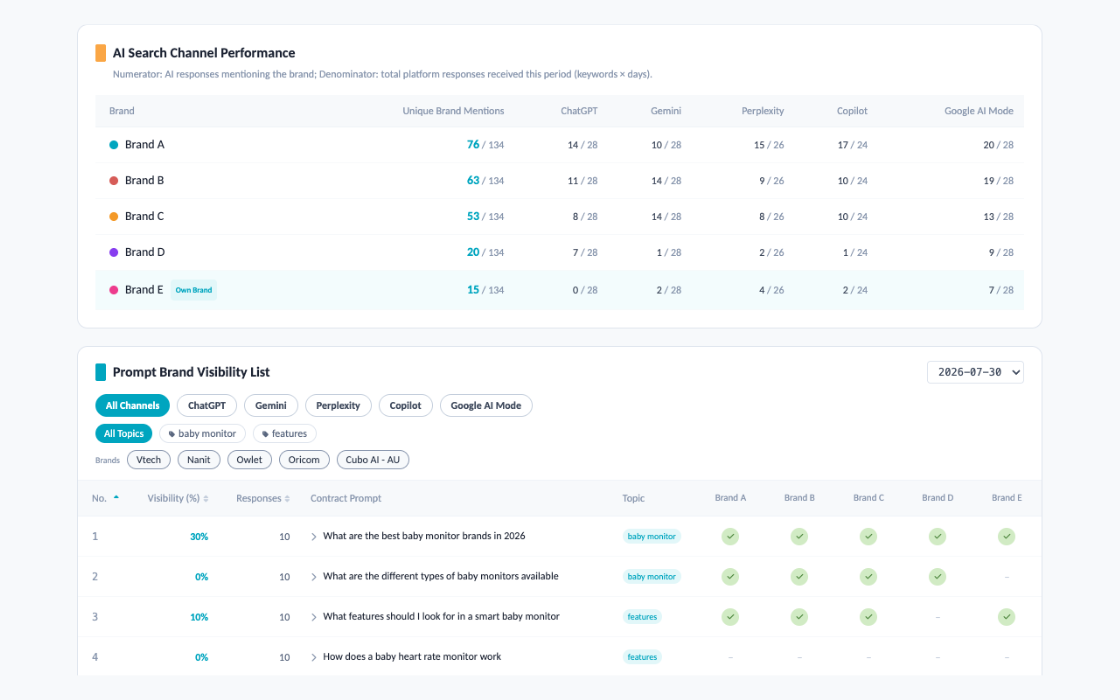Click the Brand A teal color dot
The height and width of the screenshot is (700, 1120).
click(x=114, y=145)
